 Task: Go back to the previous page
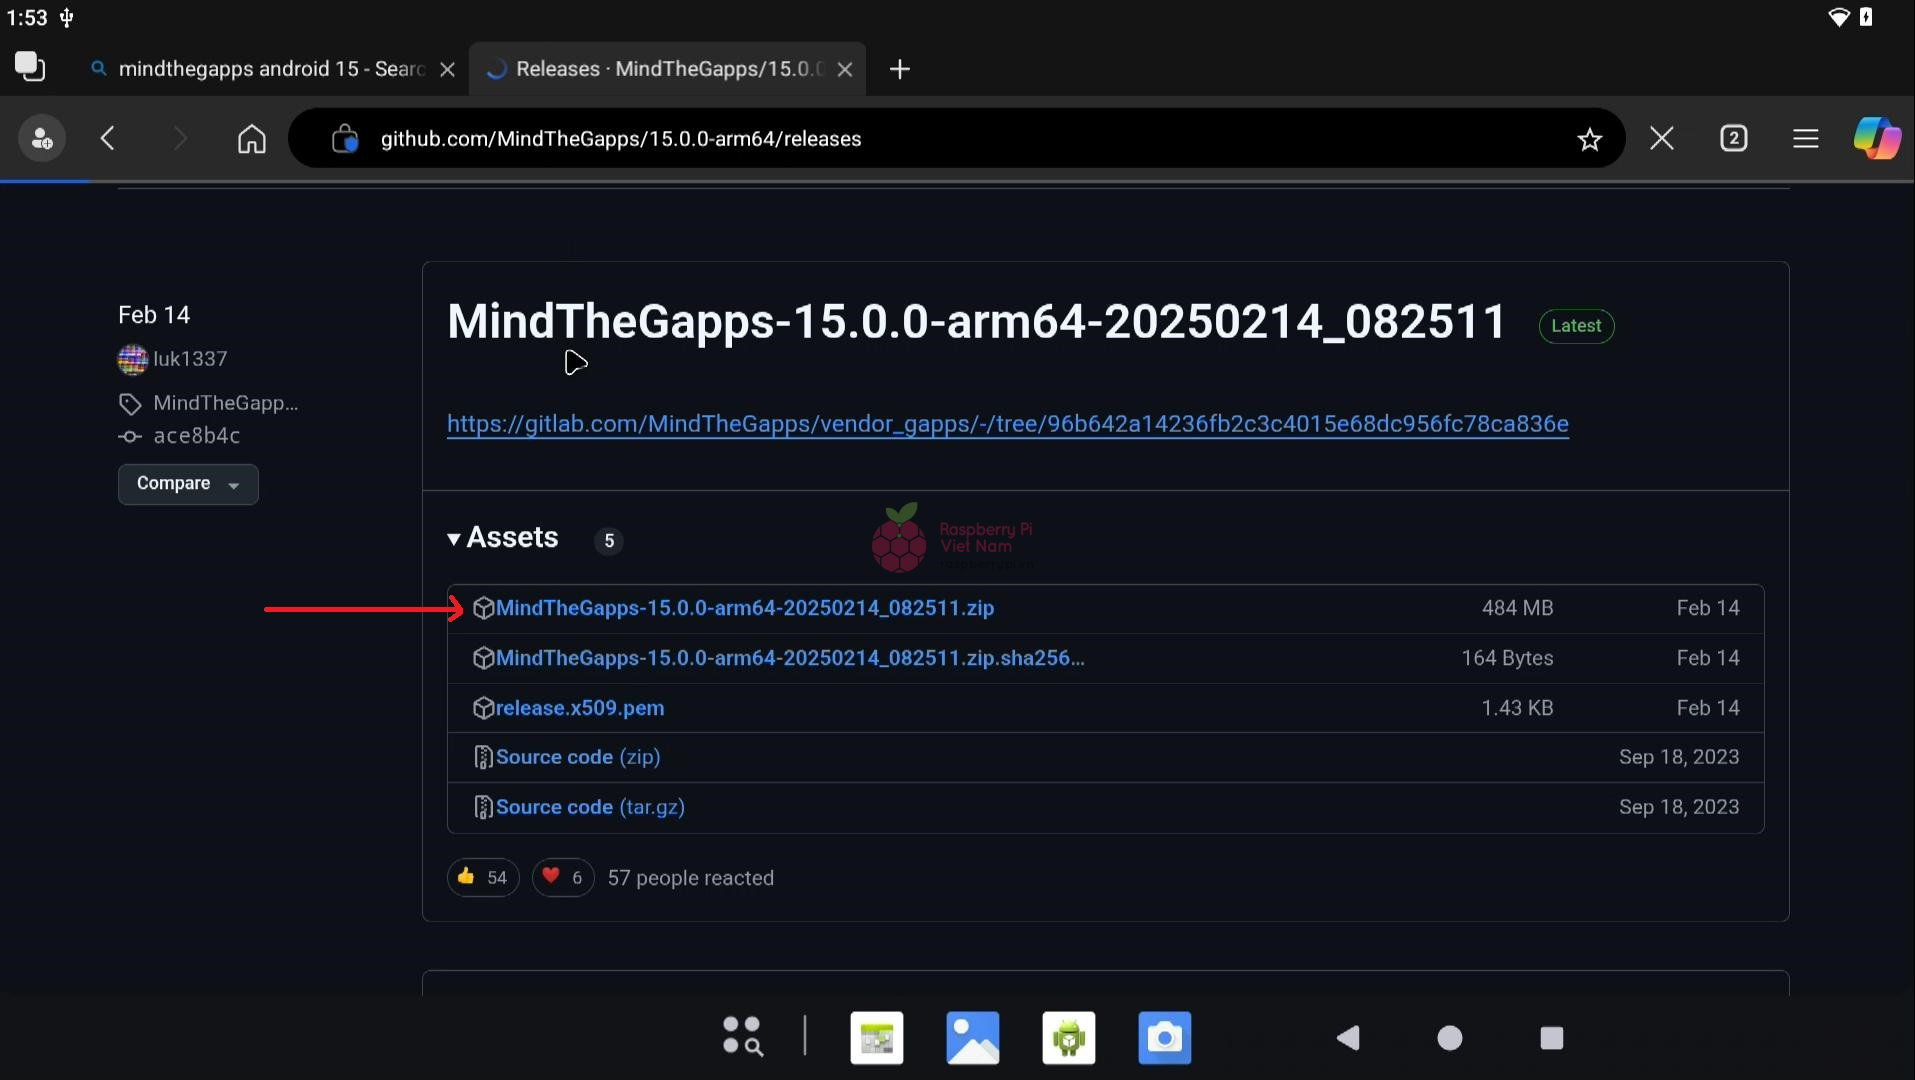(108, 138)
